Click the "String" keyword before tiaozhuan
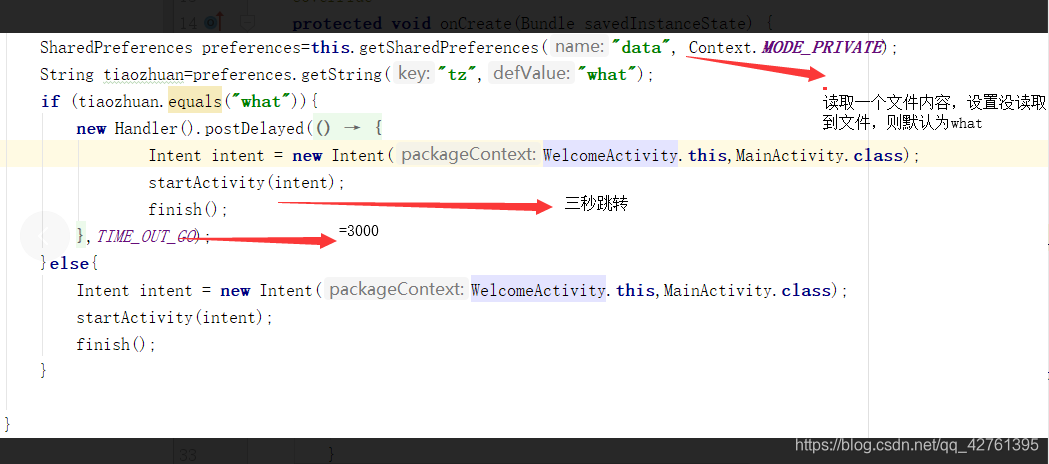 68,75
